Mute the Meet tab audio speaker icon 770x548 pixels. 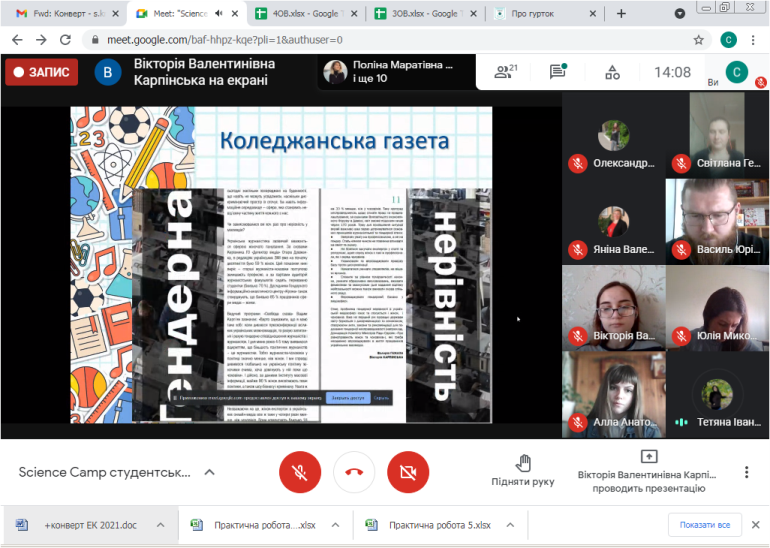(219, 14)
